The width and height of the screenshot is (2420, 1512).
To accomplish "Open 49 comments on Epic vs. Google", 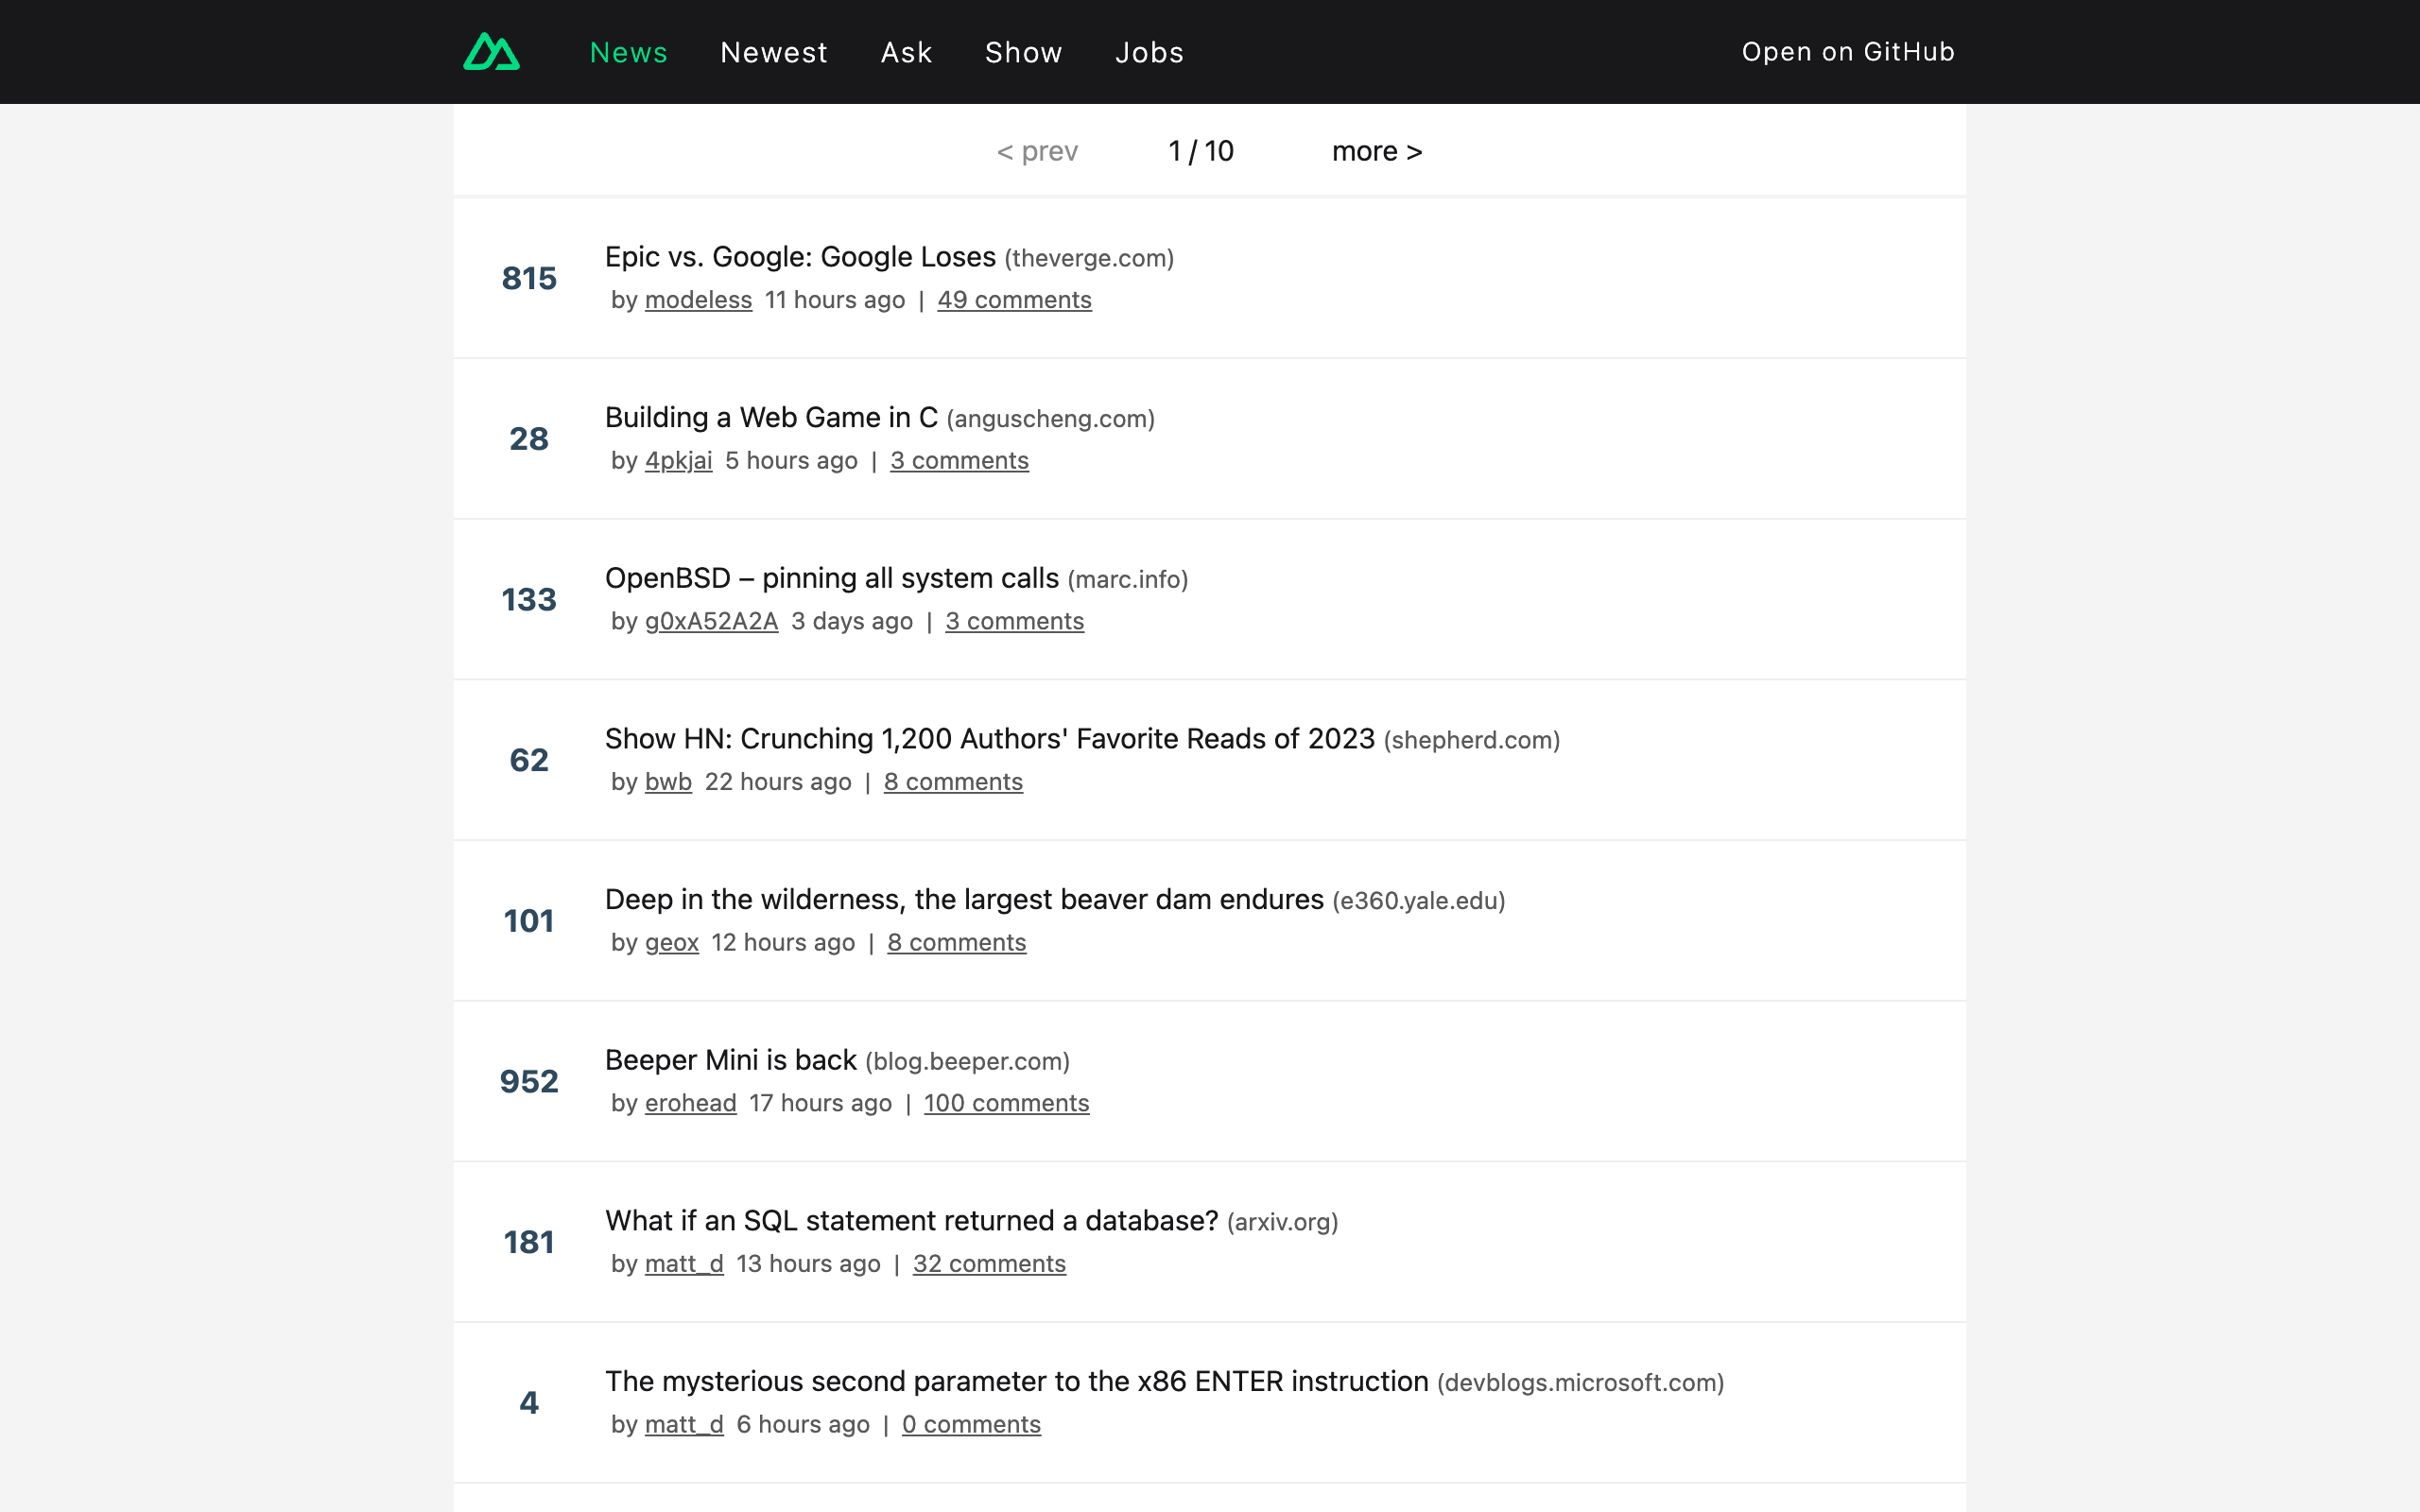I will [x=1015, y=299].
